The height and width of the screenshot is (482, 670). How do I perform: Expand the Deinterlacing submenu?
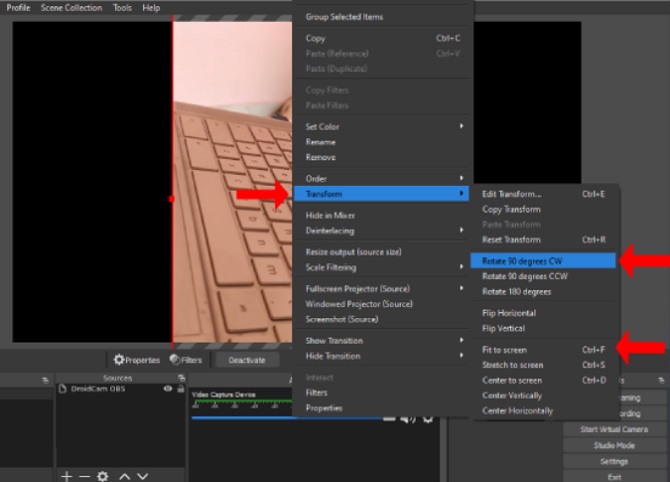383,231
